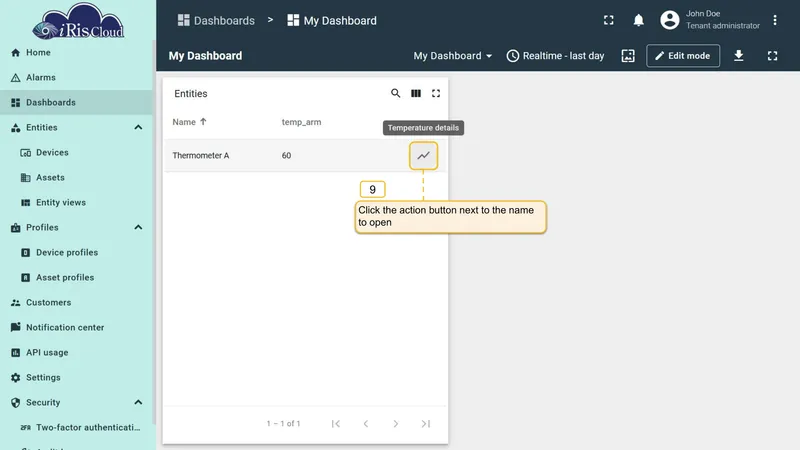Open Notification center
The width and height of the screenshot is (800, 450).
(x=77, y=328)
